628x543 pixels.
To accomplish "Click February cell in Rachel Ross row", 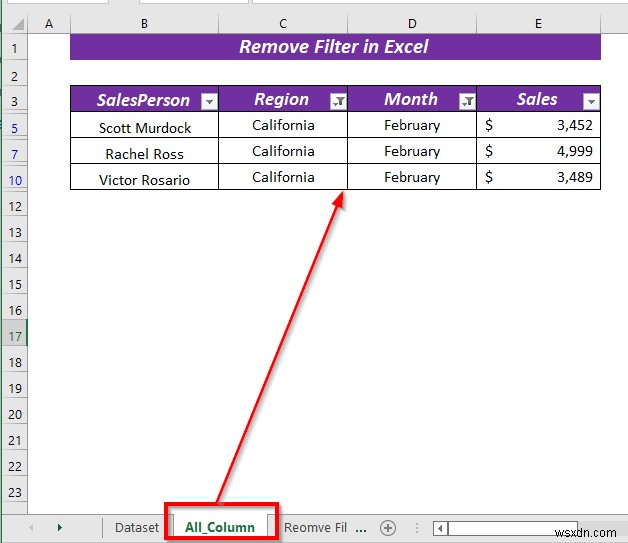I will 412,151.
